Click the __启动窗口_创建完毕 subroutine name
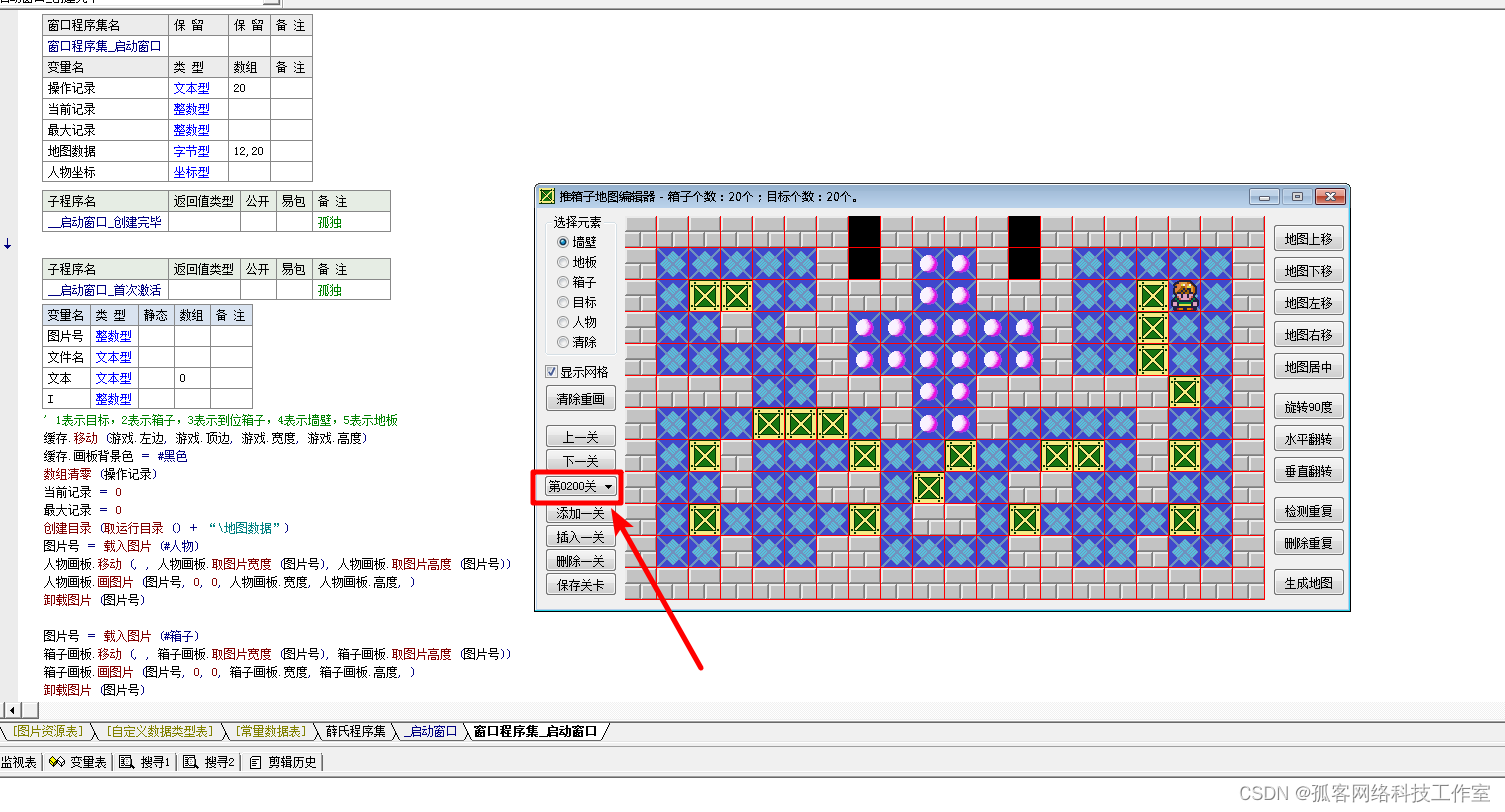The width and height of the screenshot is (1505, 812). (105, 222)
